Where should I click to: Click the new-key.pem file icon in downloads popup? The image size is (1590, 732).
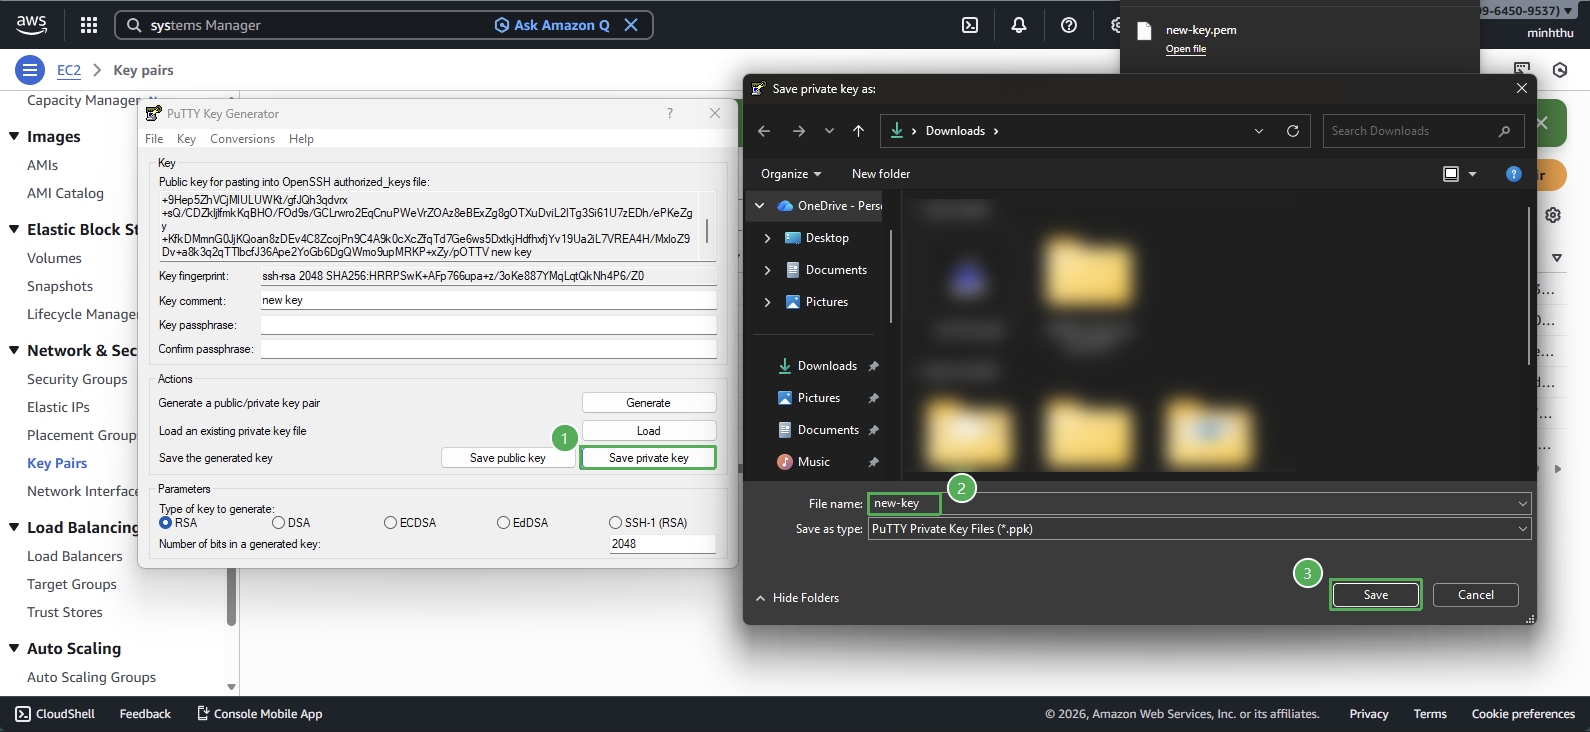tap(1145, 31)
